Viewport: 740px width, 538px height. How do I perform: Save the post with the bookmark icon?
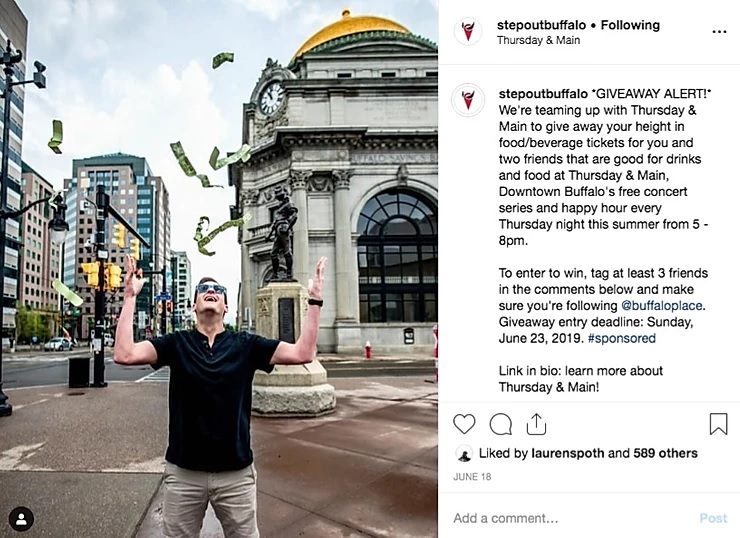coord(718,423)
